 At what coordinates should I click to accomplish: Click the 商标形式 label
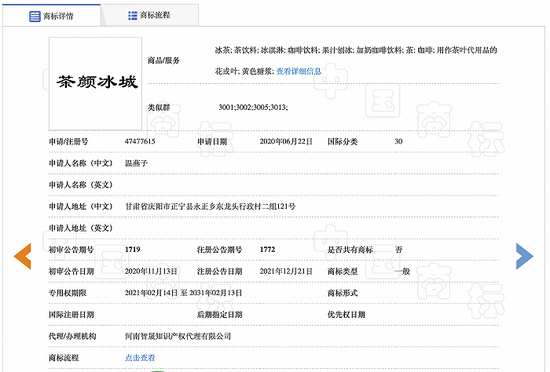click(342, 293)
